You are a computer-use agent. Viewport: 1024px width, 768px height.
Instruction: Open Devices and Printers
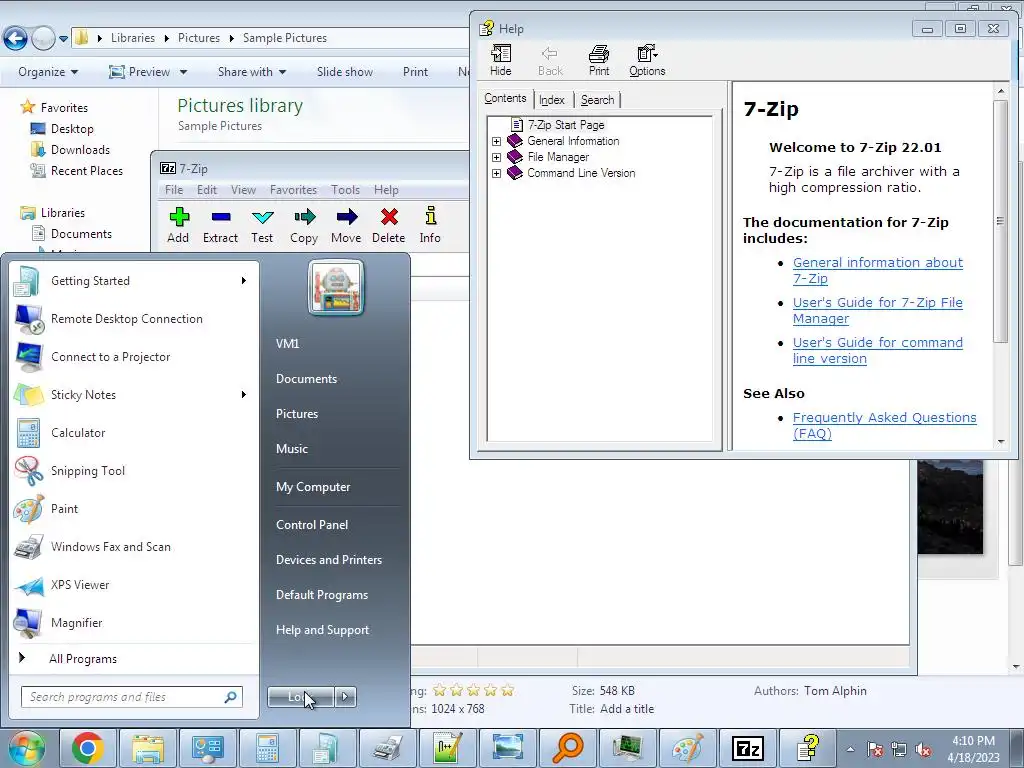[x=328, y=560]
